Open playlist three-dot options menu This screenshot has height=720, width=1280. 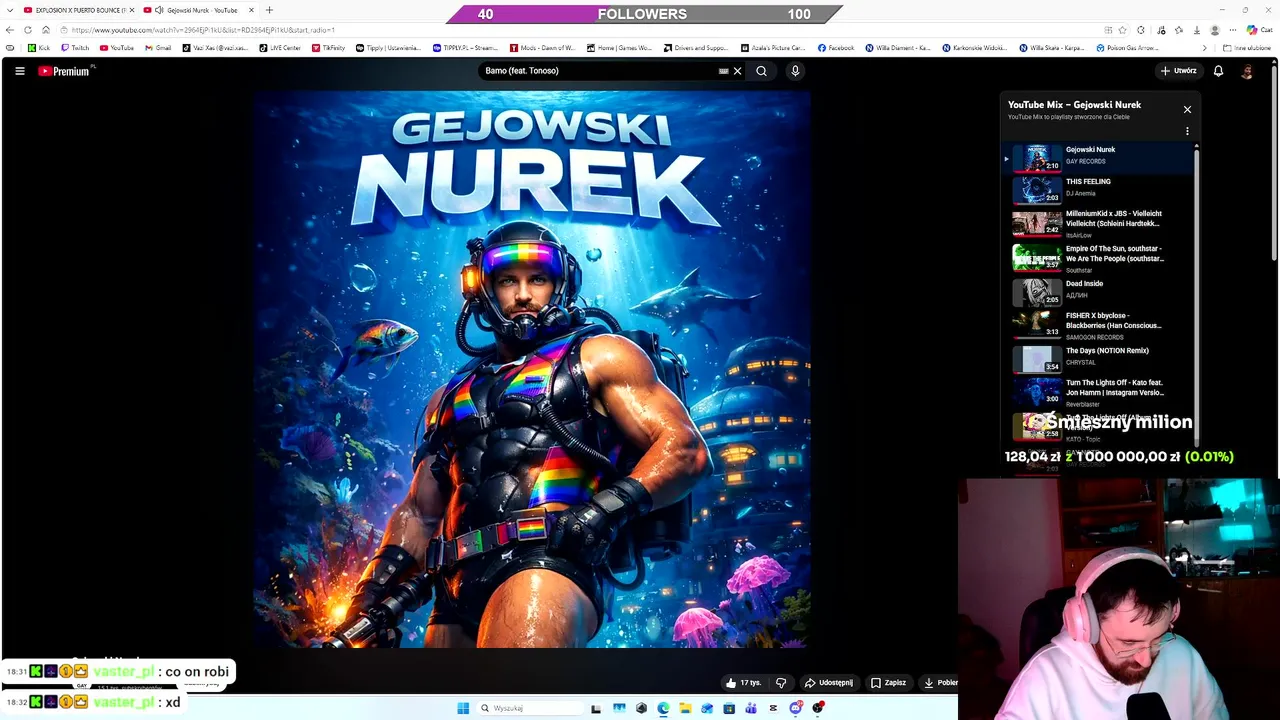point(1187,131)
